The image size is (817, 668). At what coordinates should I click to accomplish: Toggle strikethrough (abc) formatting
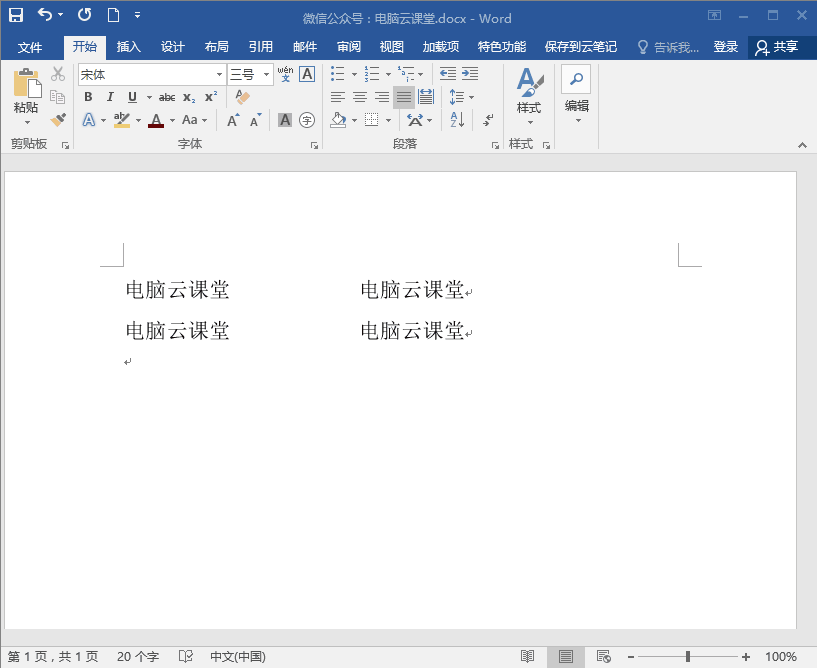(167, 97)
